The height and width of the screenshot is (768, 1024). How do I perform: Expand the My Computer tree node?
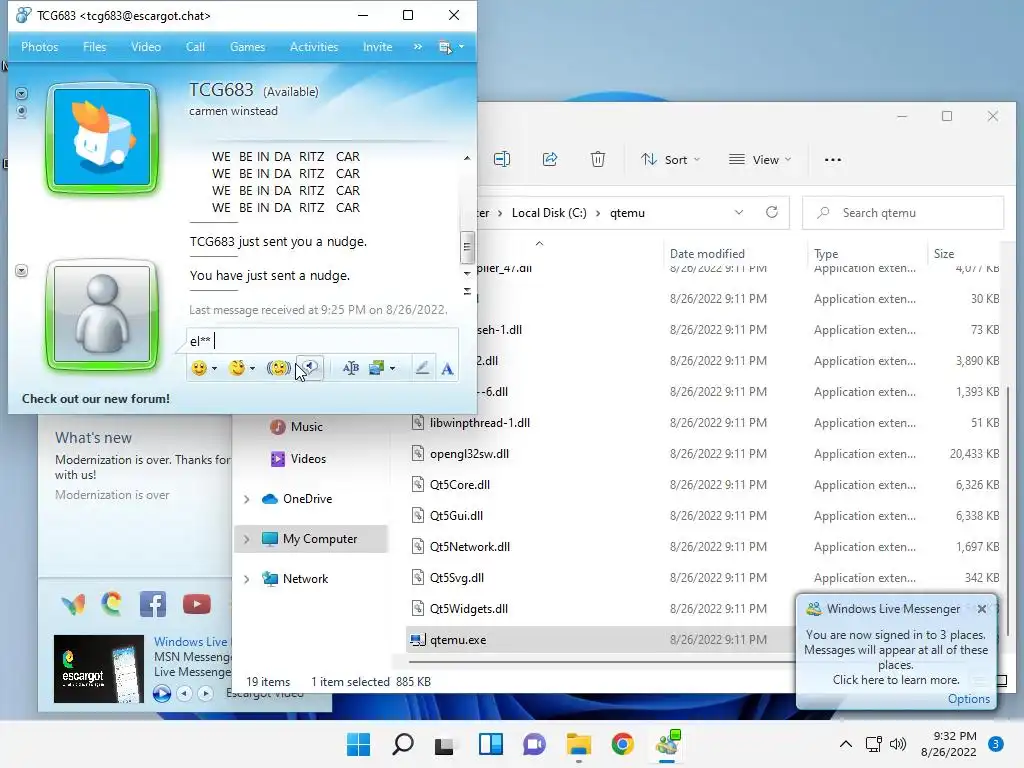point(247,539)
